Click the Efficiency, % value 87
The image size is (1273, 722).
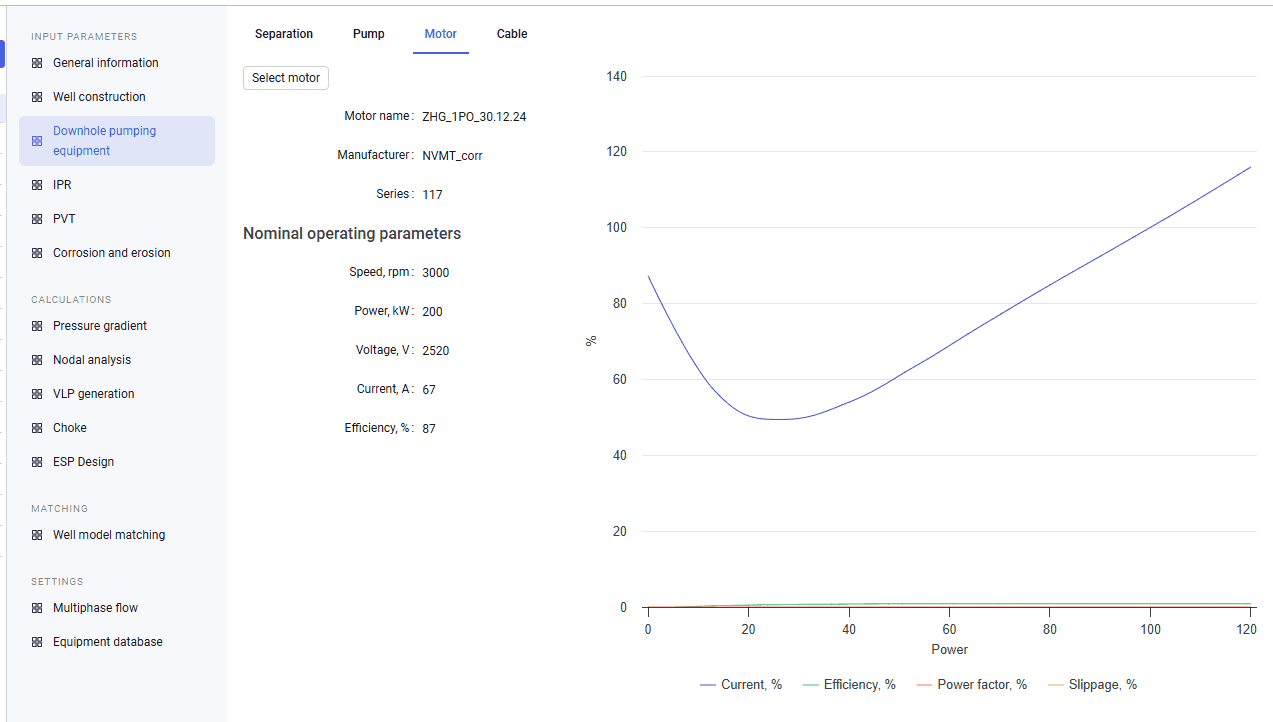click(x=429, y=429)
